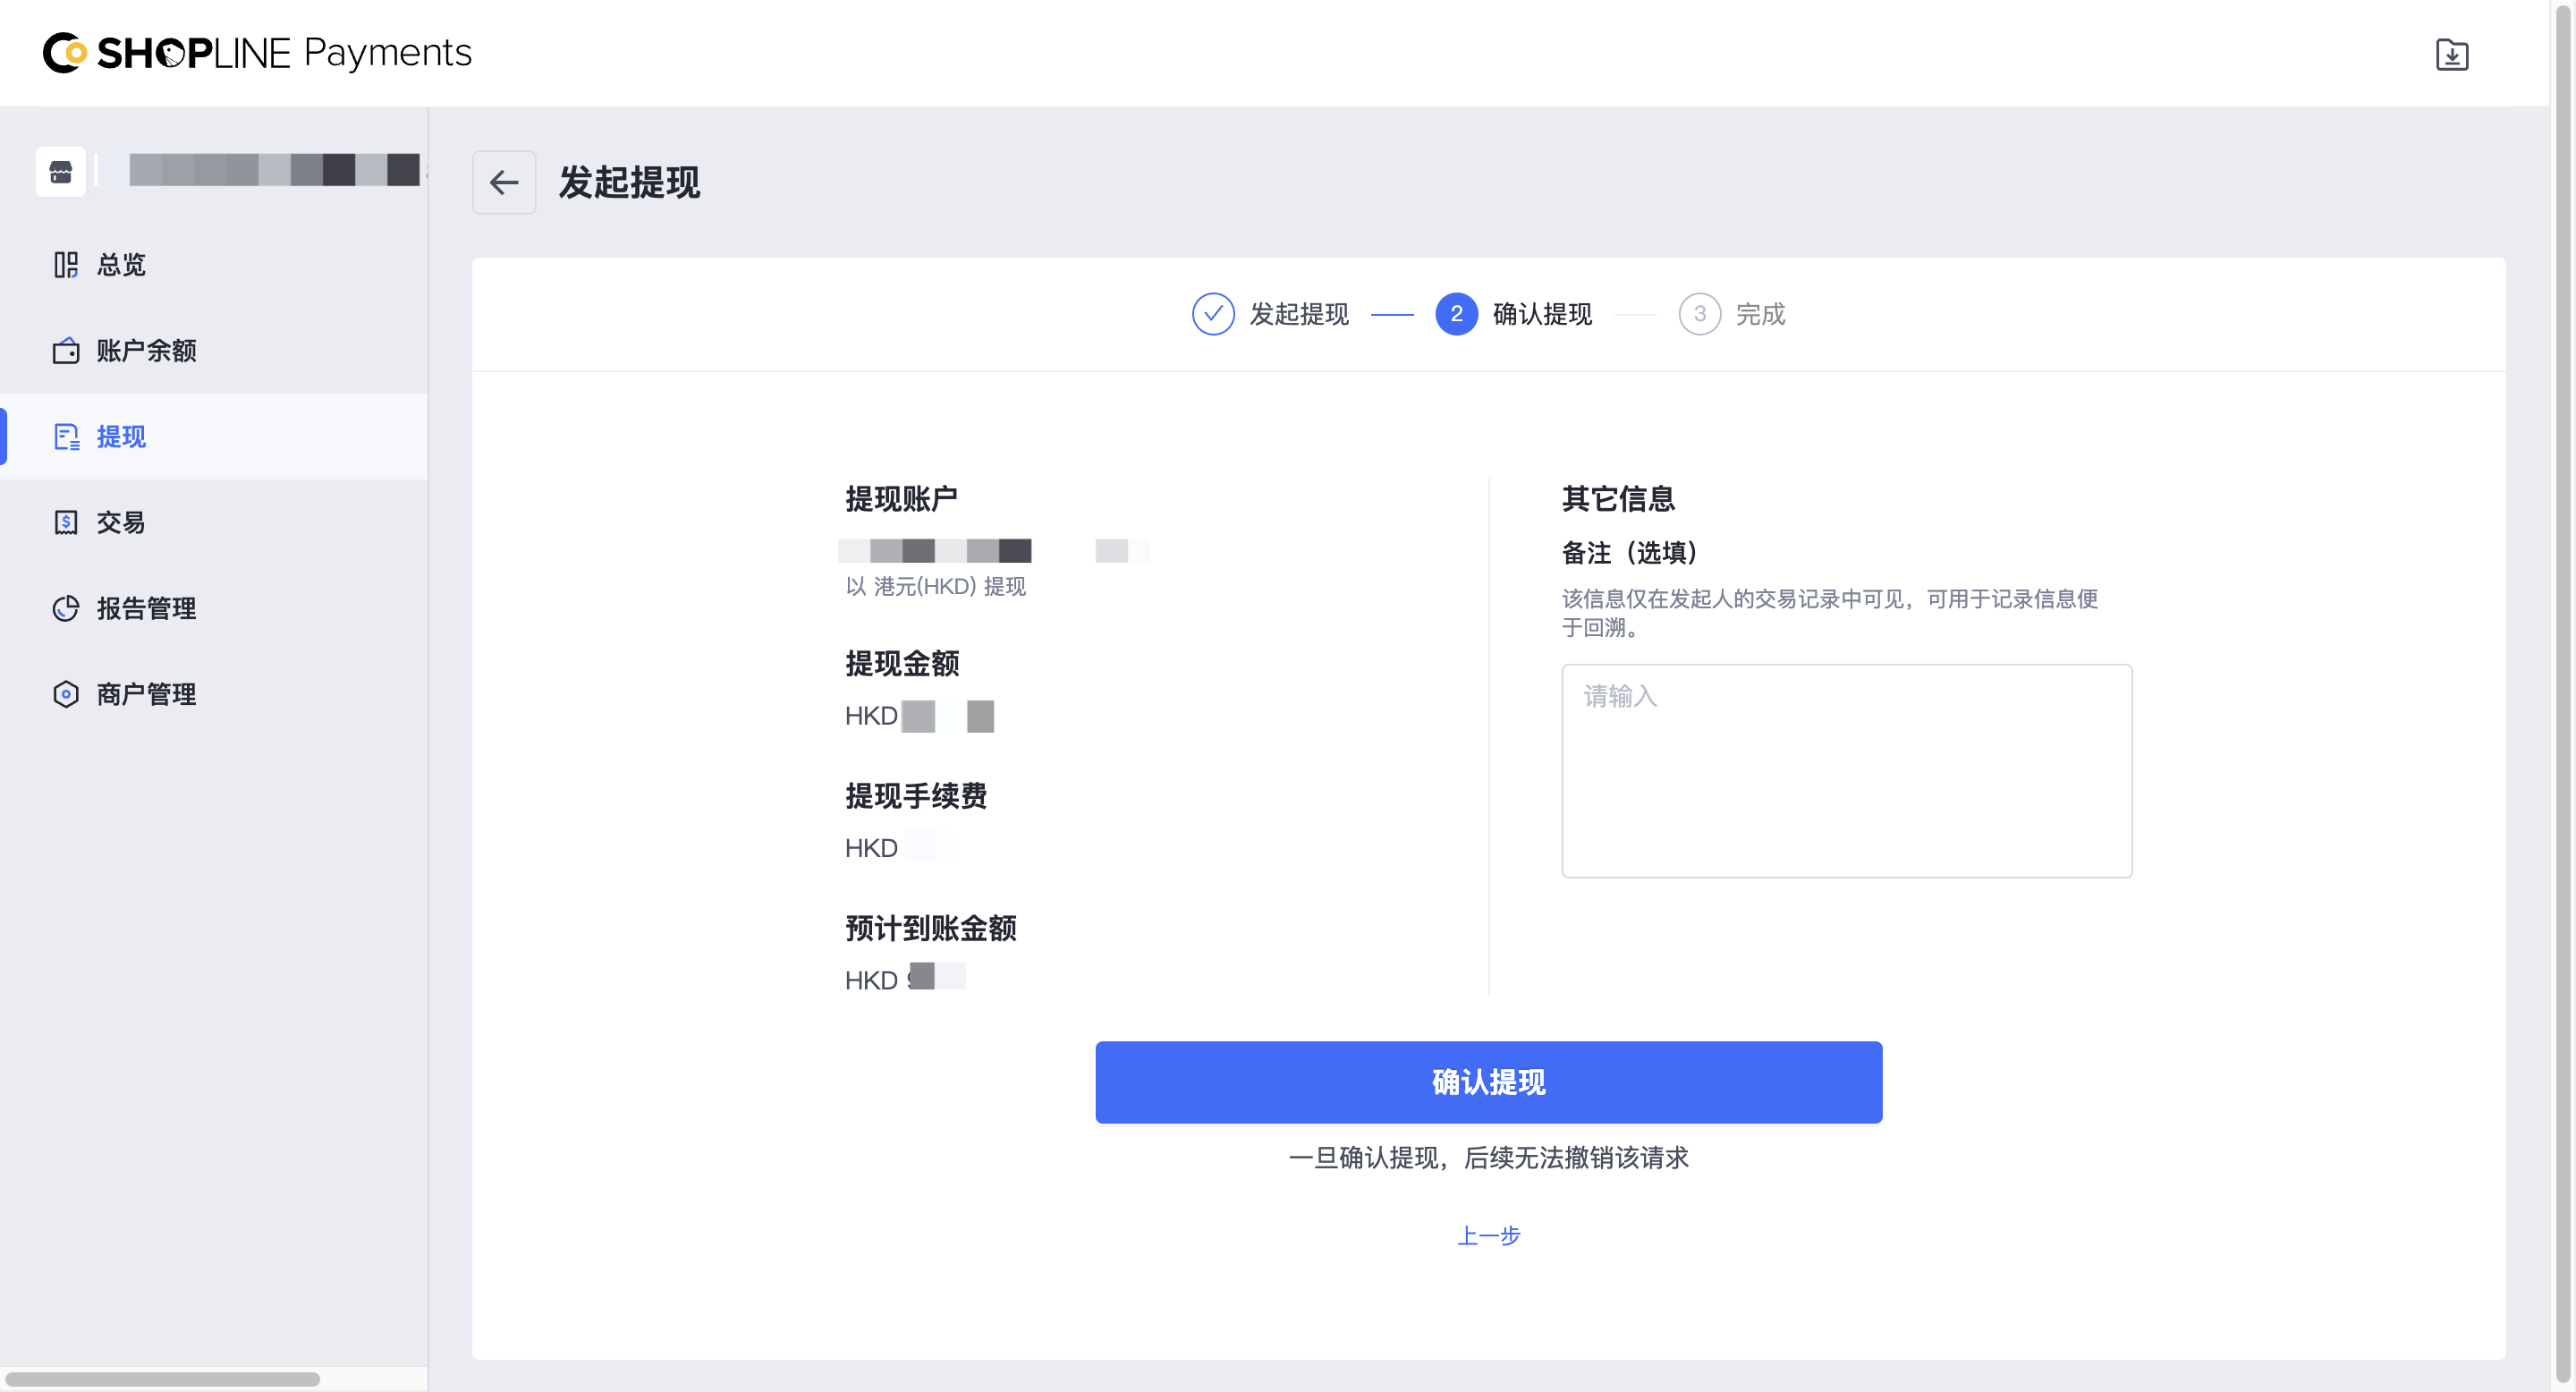The image size is (2576, 1392).
Task: Focus the 备注 remarks text area
Action: coord(1846,771)
